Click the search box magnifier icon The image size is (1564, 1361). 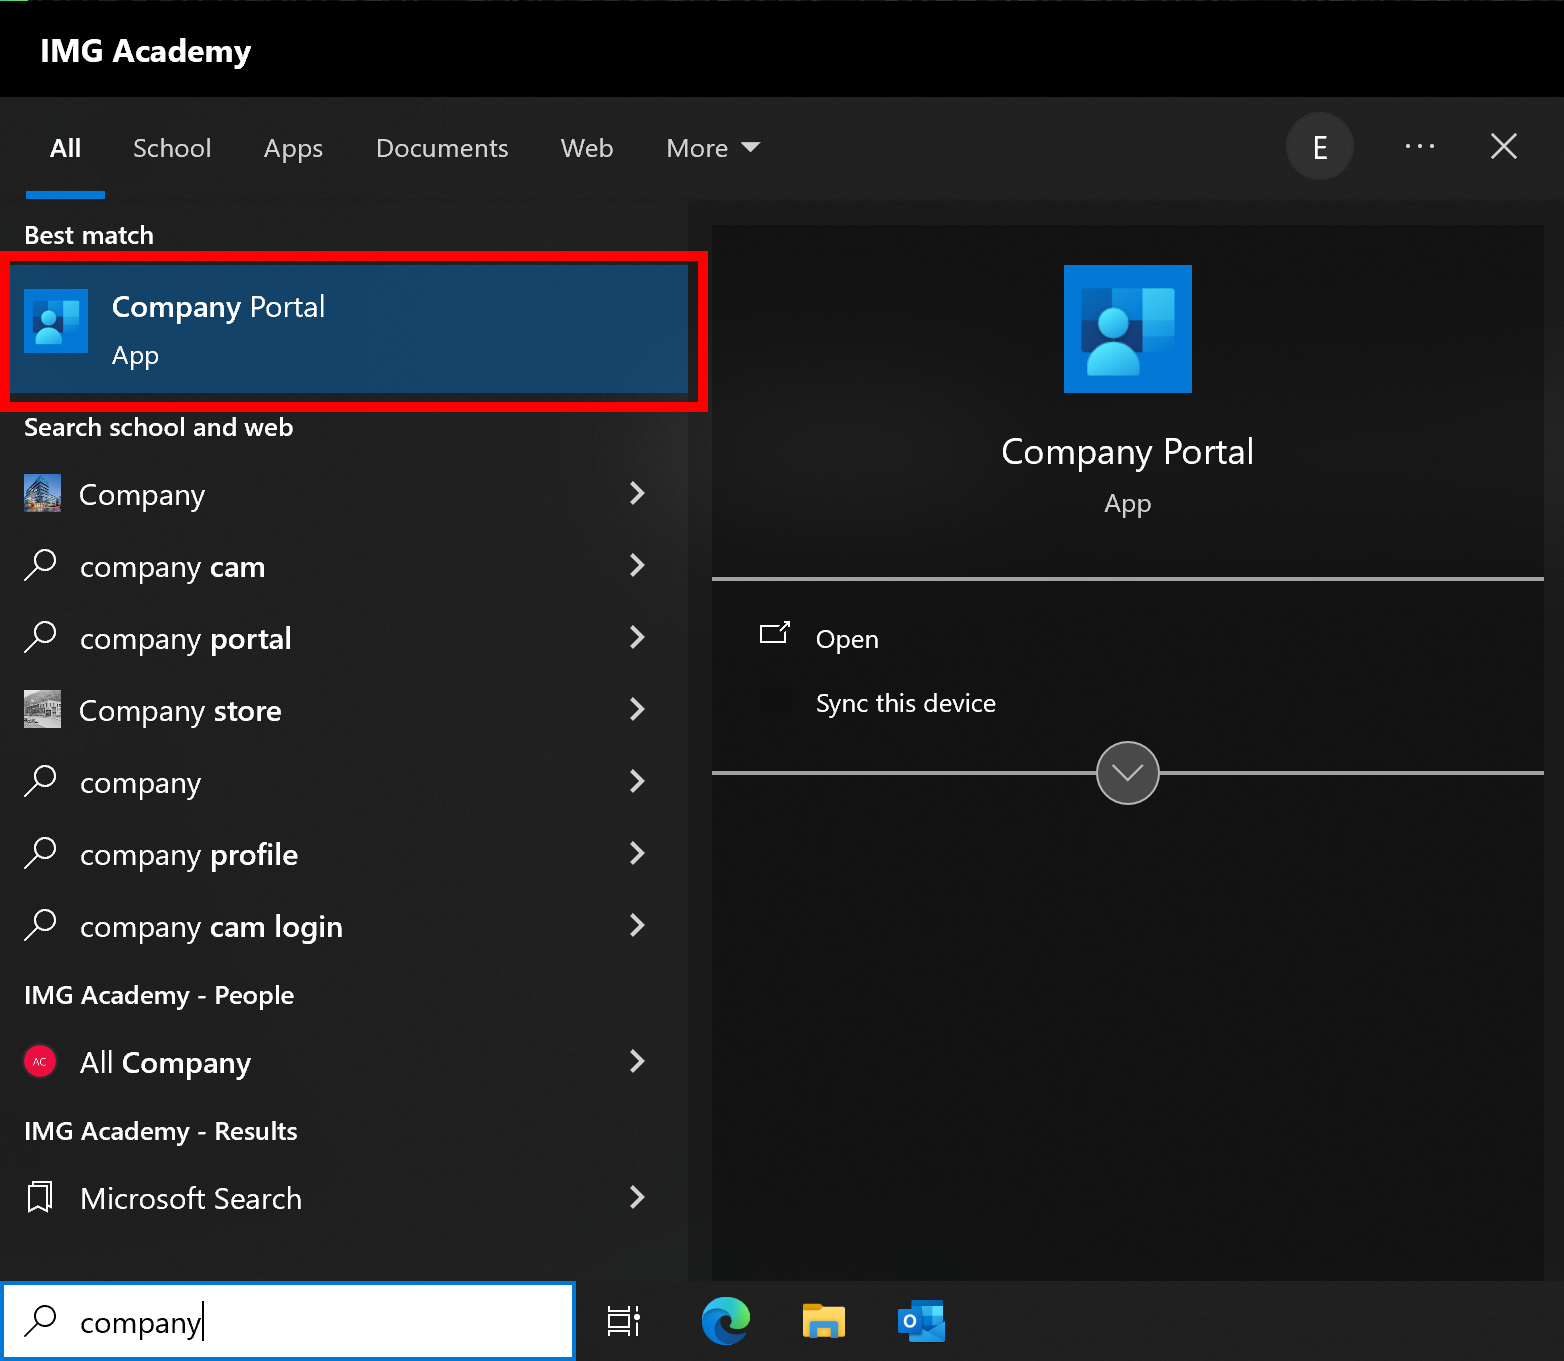[x=40, y=1321]
